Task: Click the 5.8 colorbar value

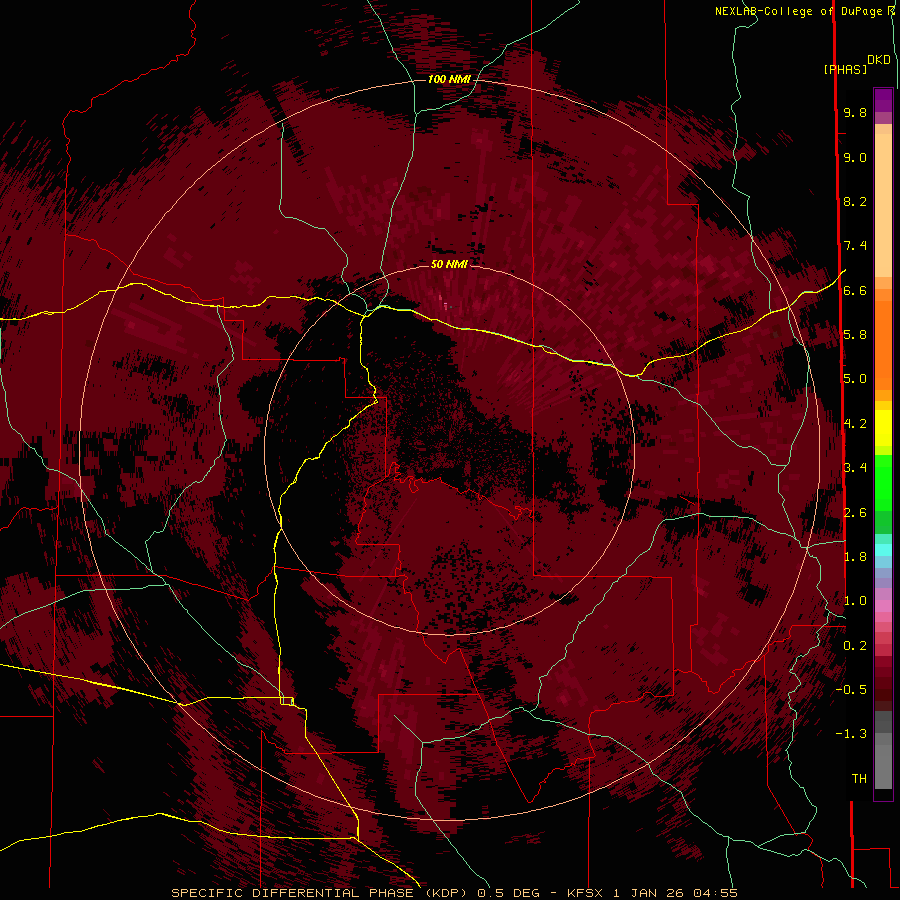Action: 855,335
